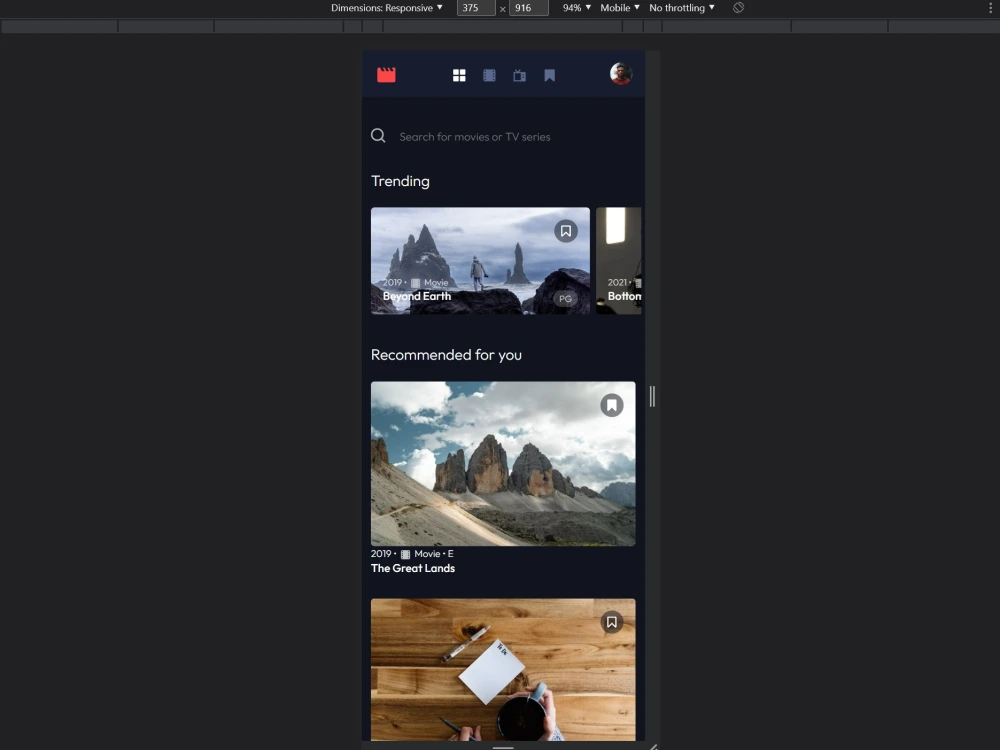The width and height of the screenshot is (1000, 750).
Task: Click the viewport width field showing 375
Action: tap(475, 7)
